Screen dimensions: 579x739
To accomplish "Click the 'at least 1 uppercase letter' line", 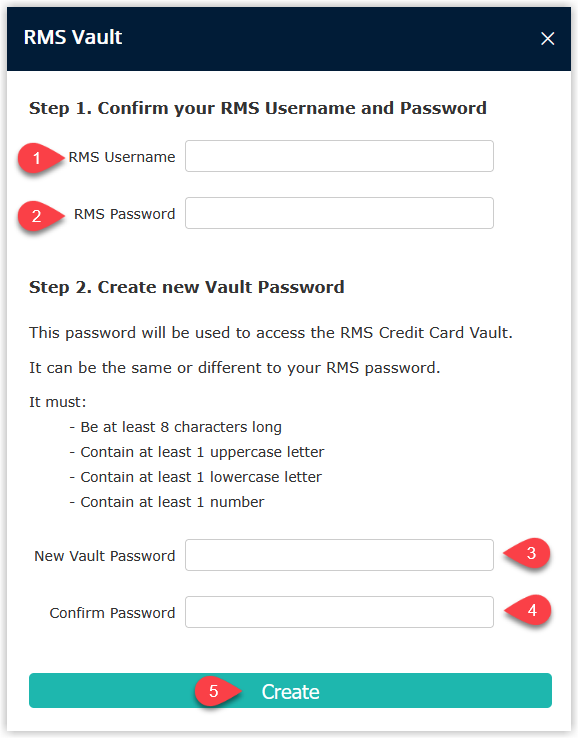I will point(197,452).
